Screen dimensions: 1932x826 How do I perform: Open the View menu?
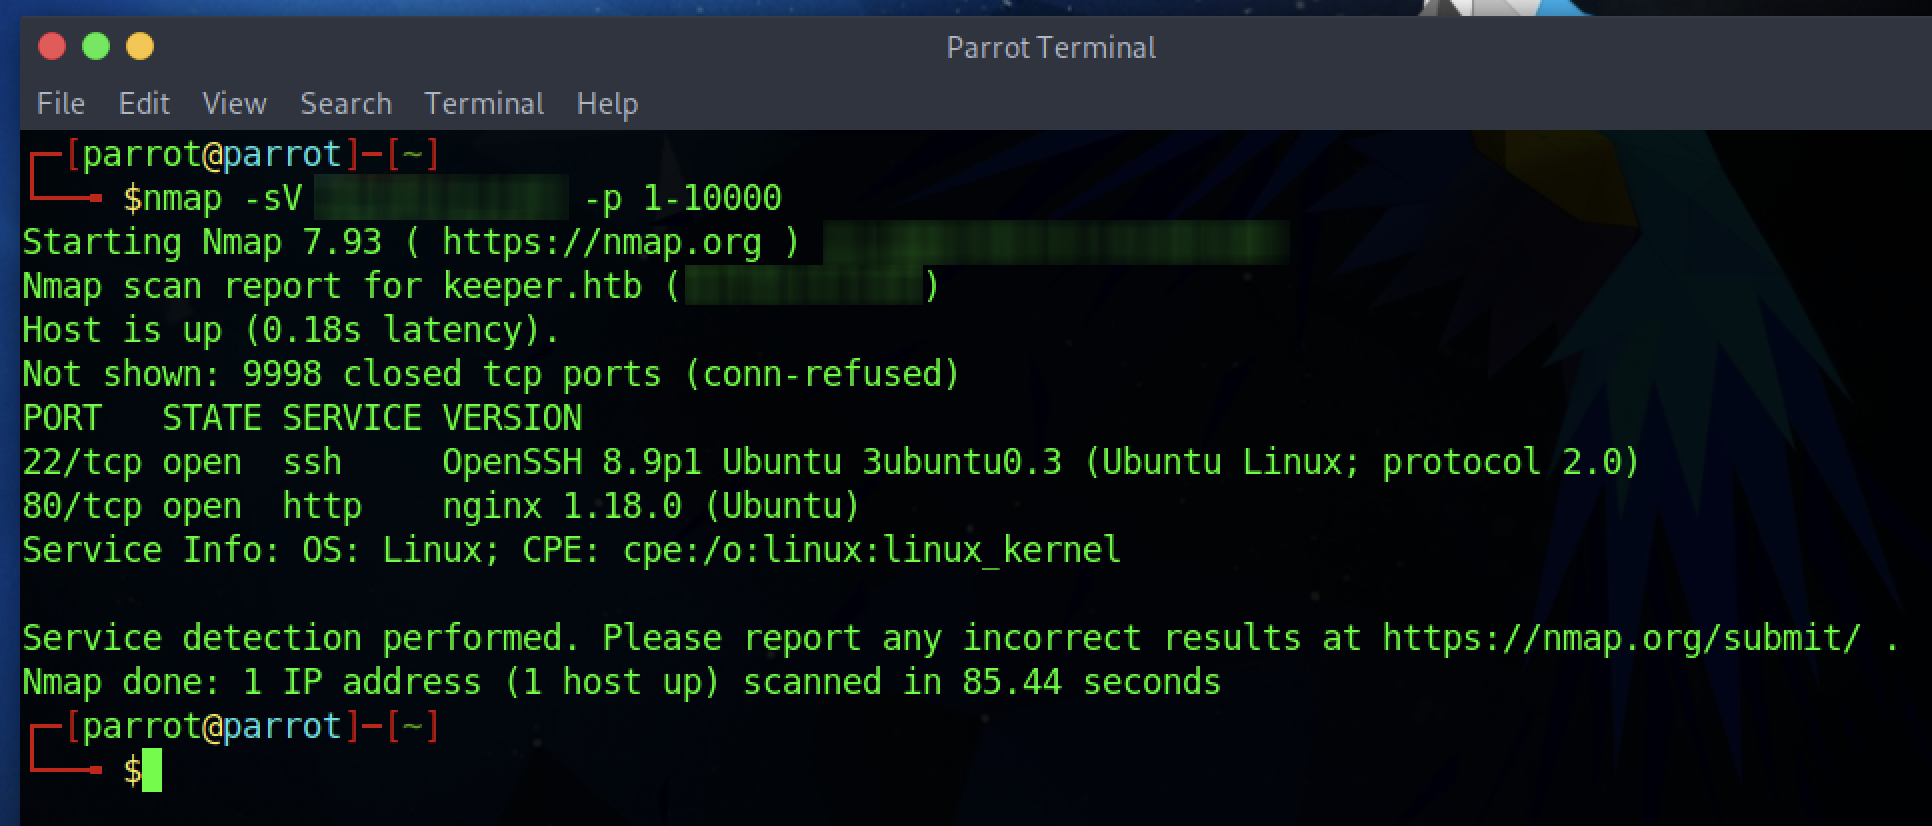pyautogui.click(x=235, y=104)
